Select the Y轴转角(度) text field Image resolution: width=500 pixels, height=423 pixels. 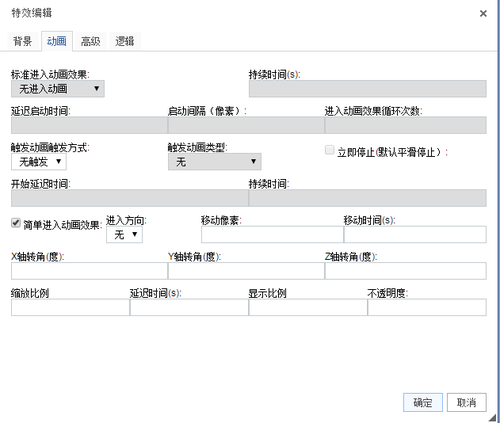click(x=246, y=271)
